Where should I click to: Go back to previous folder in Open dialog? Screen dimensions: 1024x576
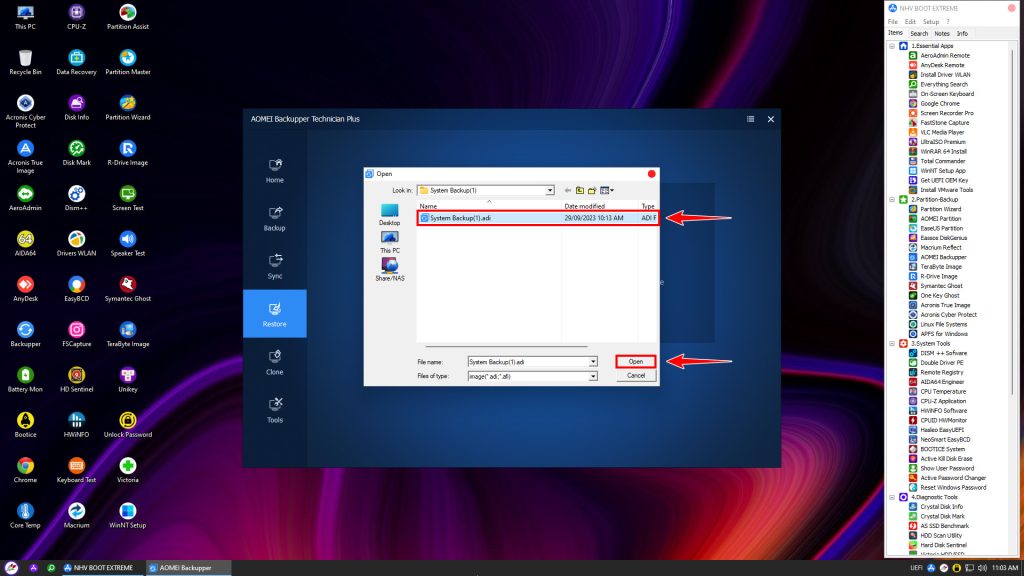pyautogui.click(x=568, y=190)
